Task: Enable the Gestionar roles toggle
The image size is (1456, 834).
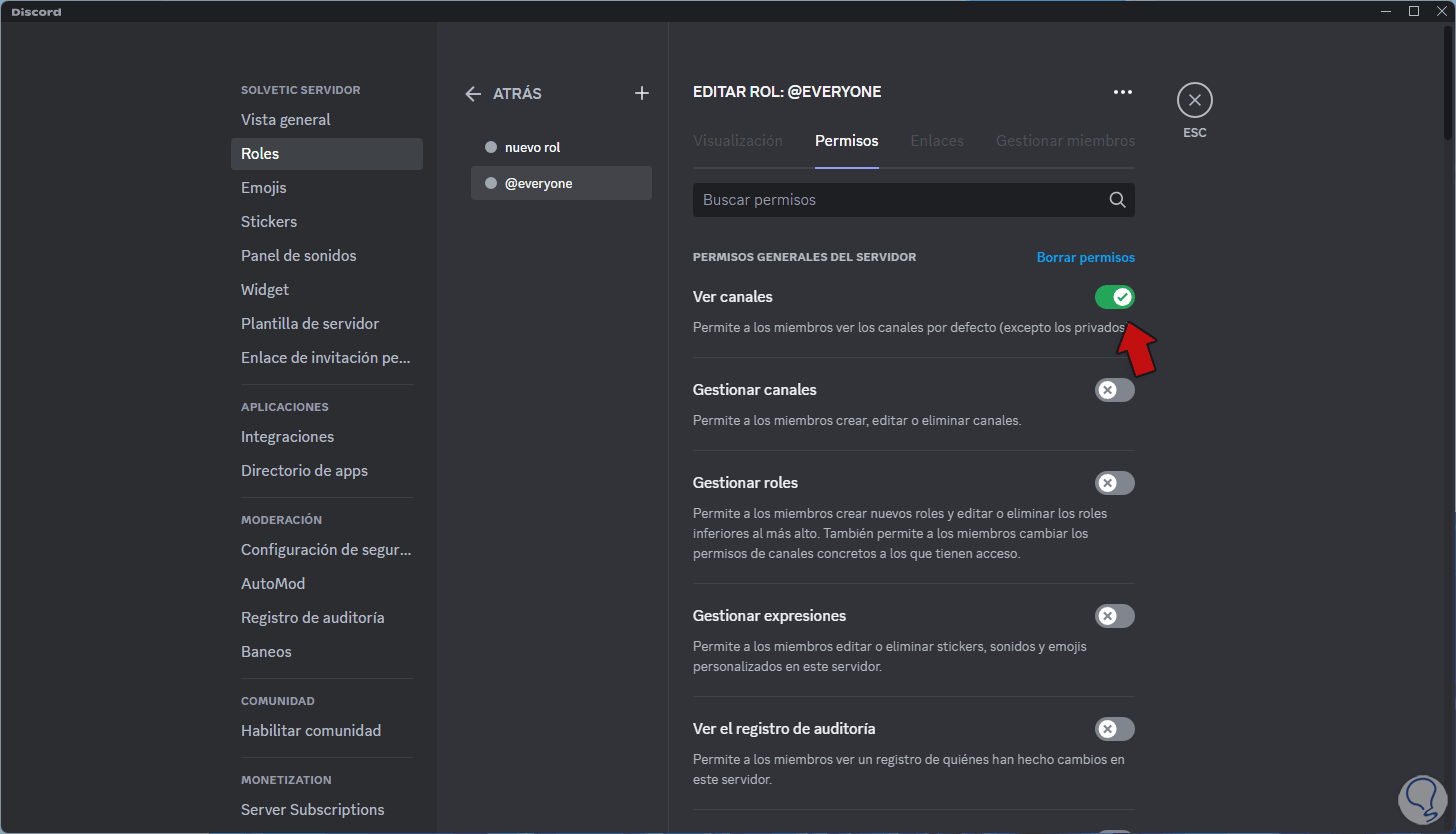Action: 1114,483
